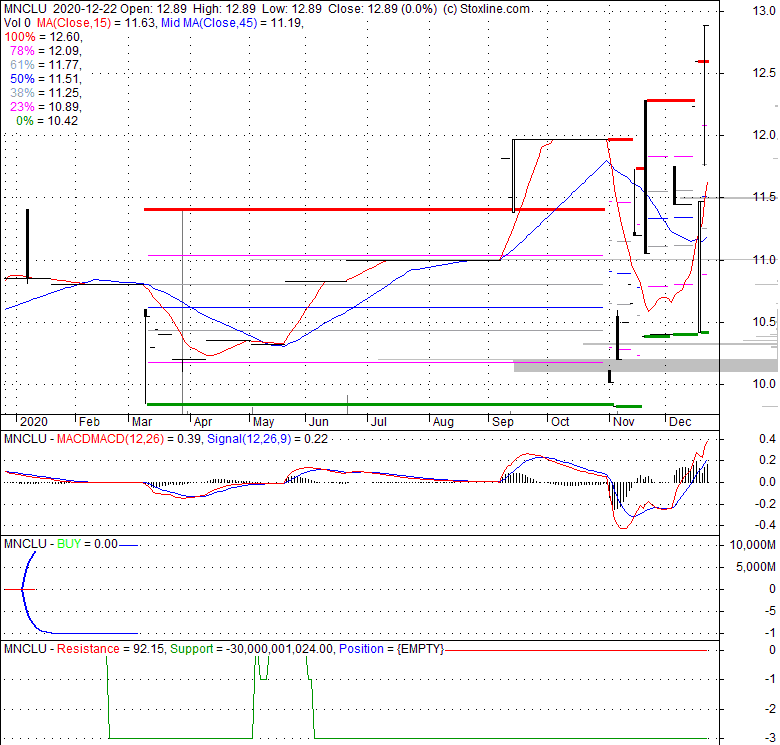Click the 11.0 price axis label
Viewport: 780px width, 745px height.
point(764,260)
